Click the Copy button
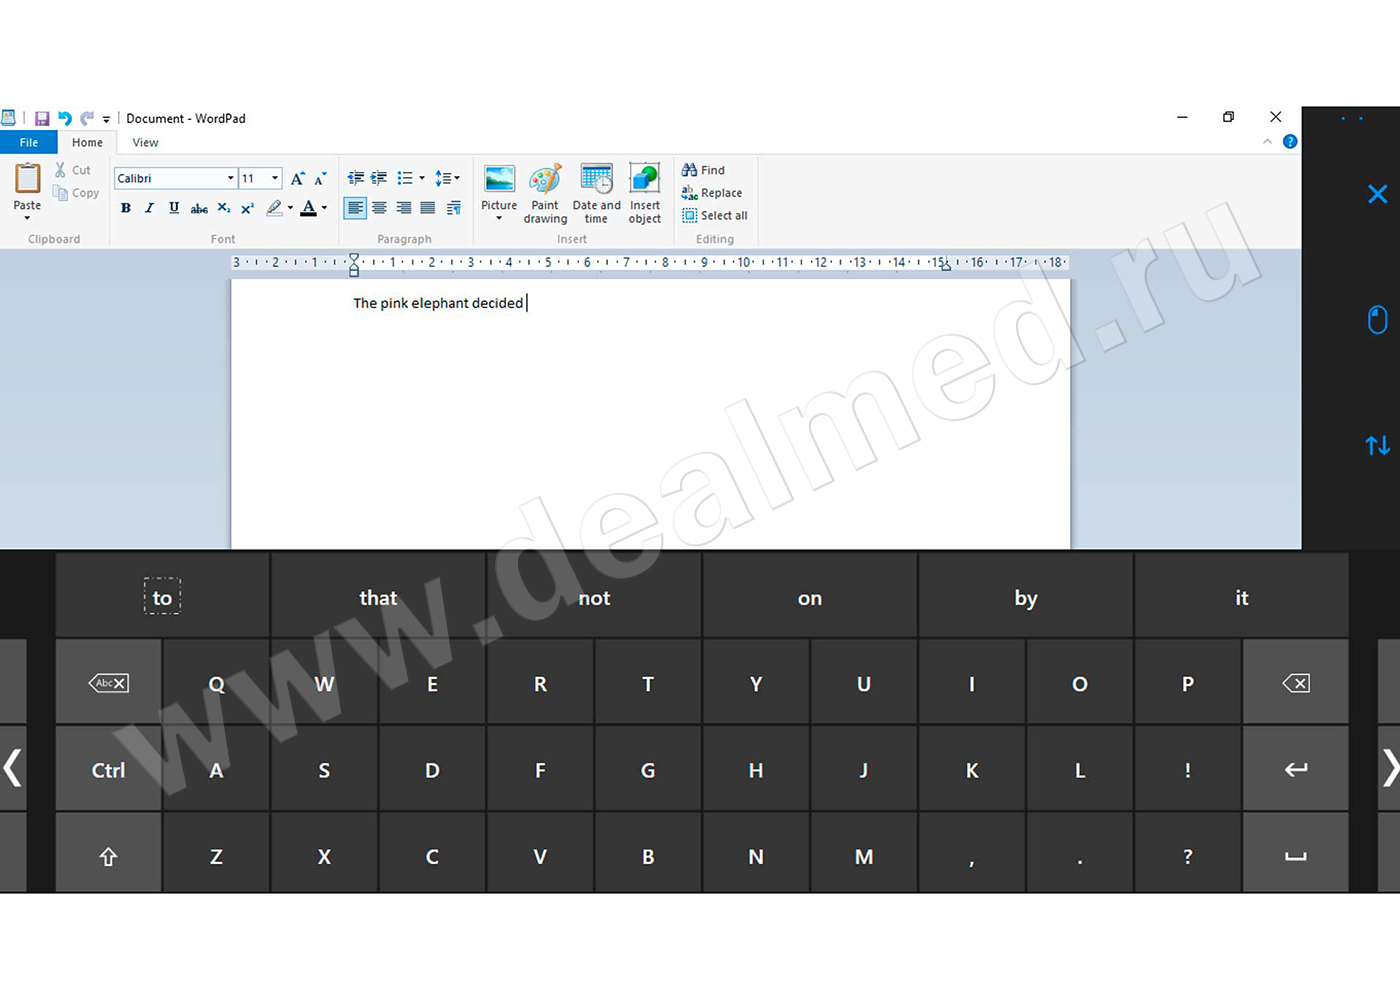1400x1000 pixels. [76, 193]
